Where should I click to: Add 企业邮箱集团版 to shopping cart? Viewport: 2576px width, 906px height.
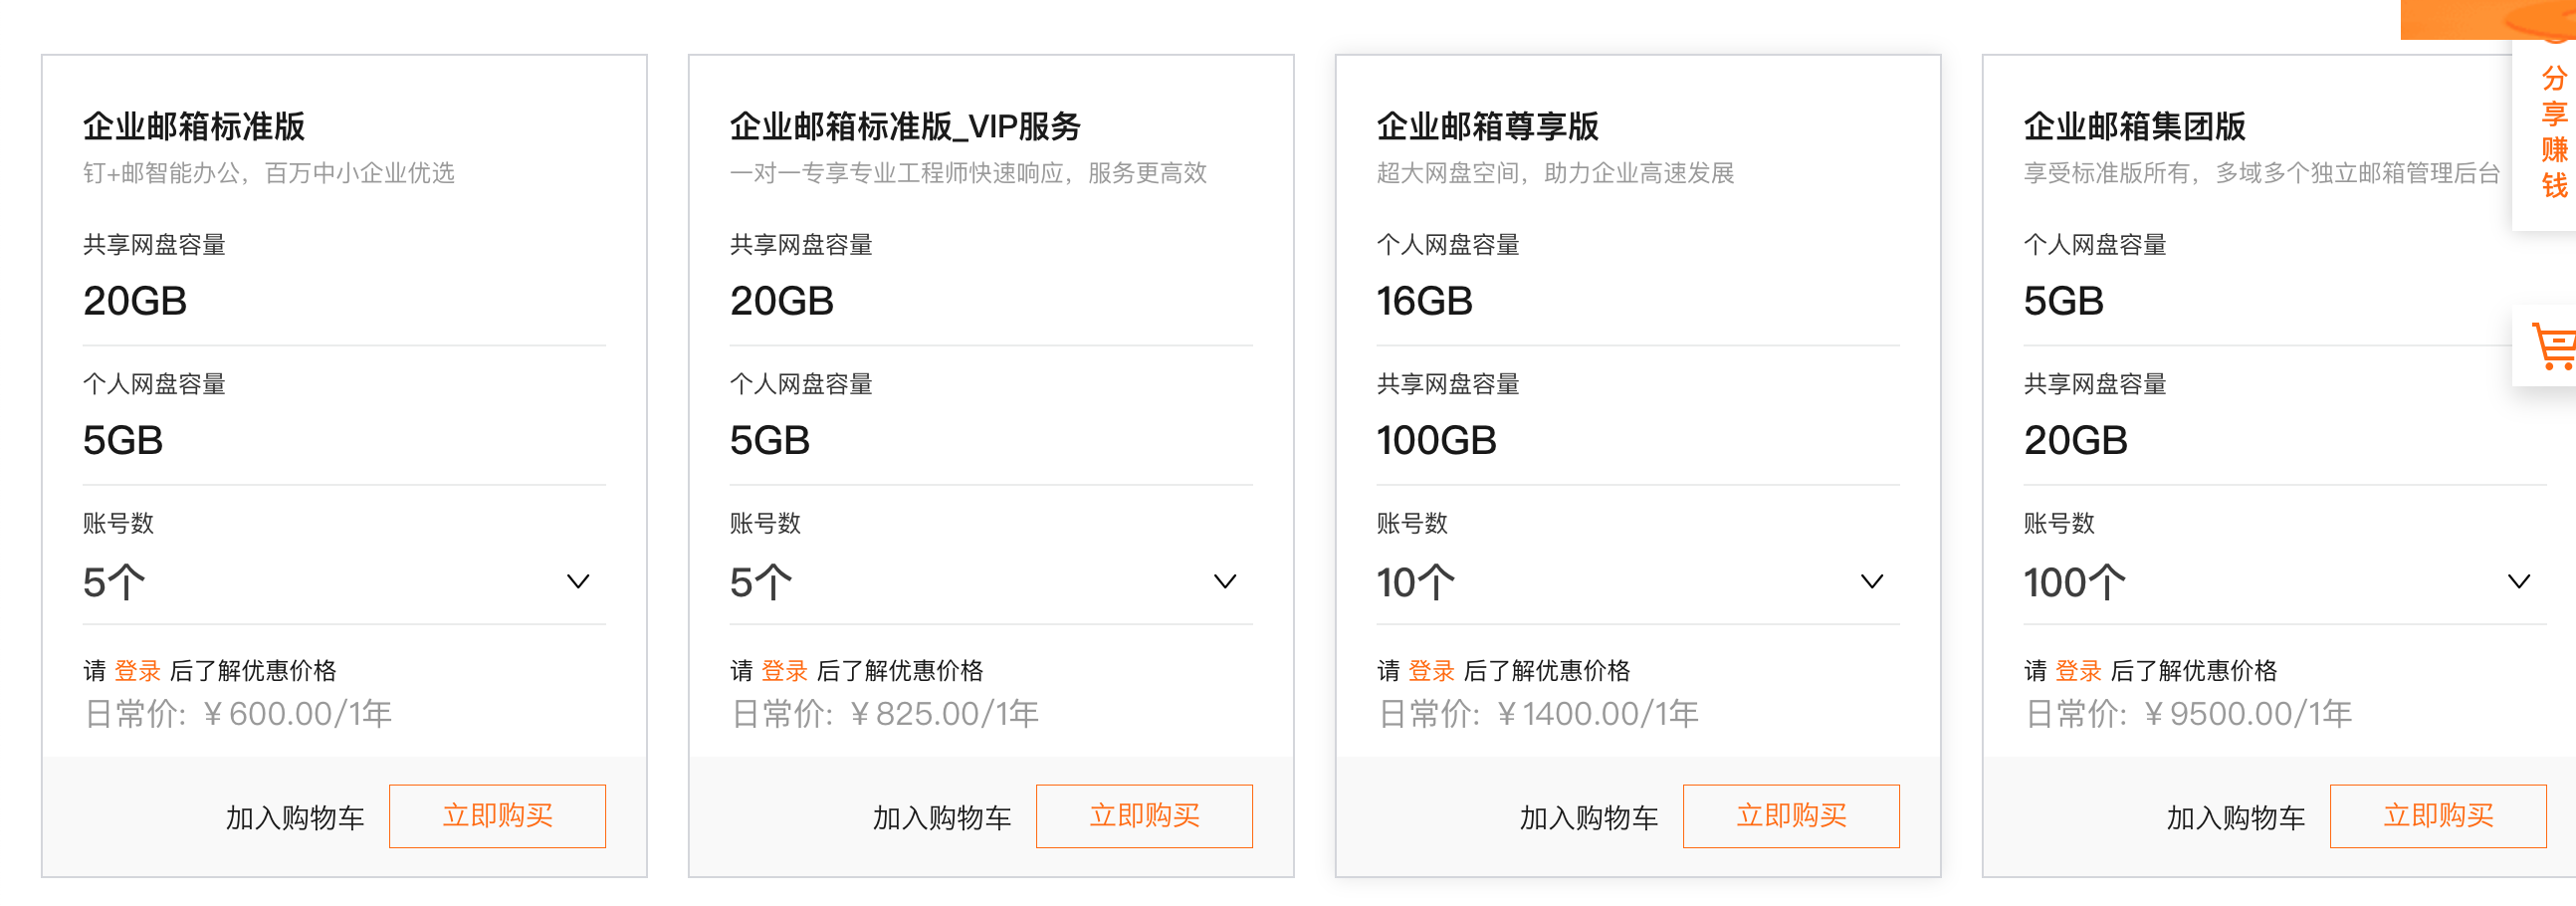click(2236, 818)
